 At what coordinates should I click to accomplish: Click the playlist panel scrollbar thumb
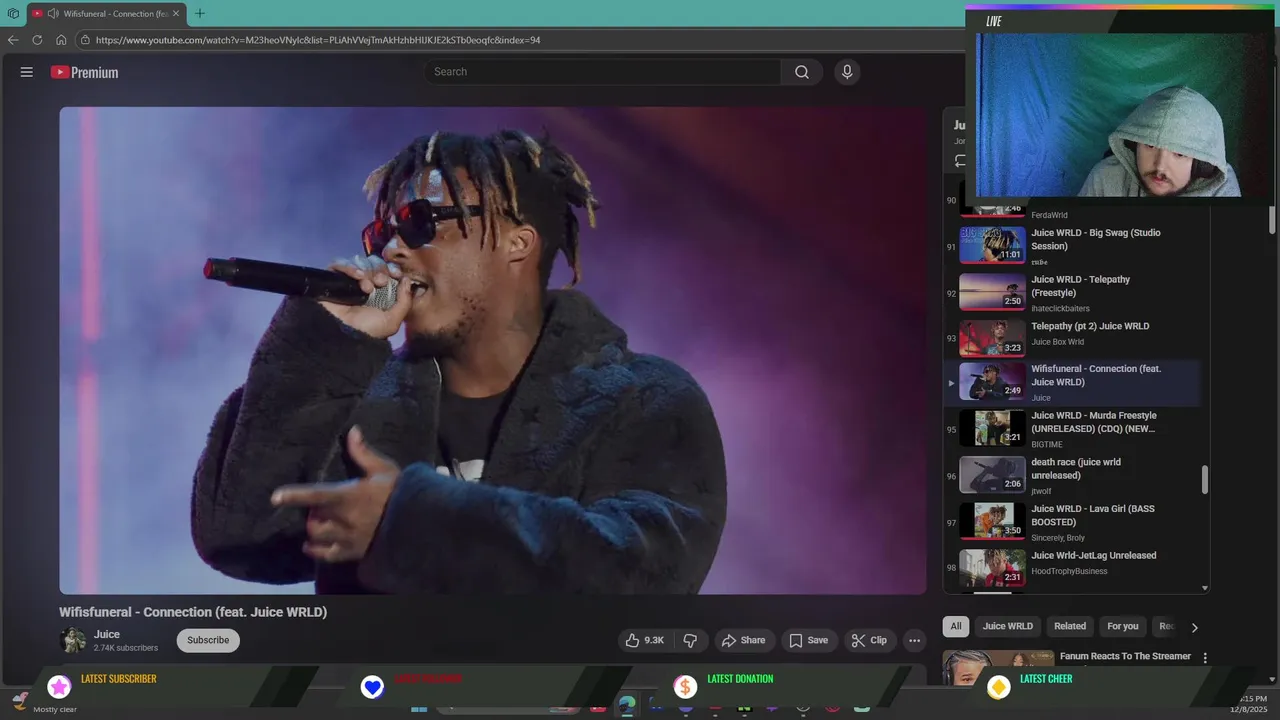click(x=1204, y=480)
